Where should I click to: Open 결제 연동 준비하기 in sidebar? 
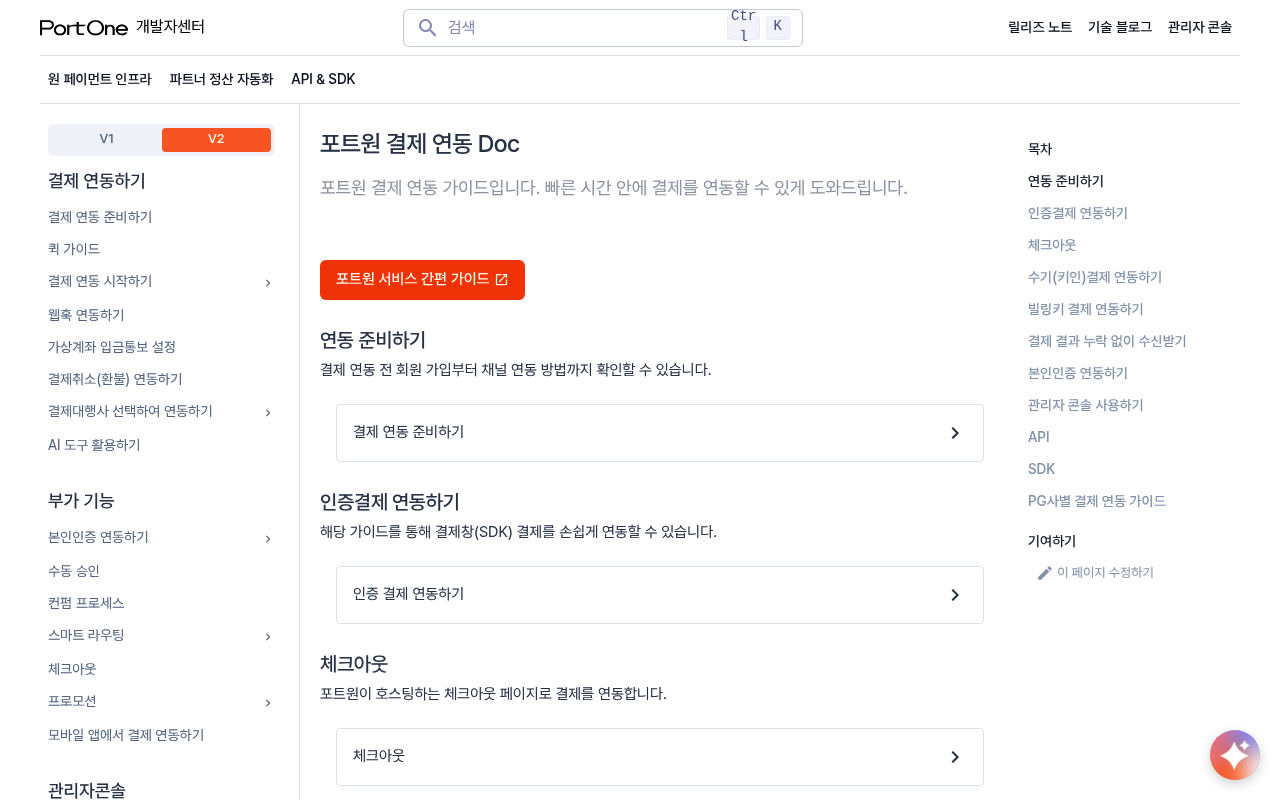pos(100,217)
